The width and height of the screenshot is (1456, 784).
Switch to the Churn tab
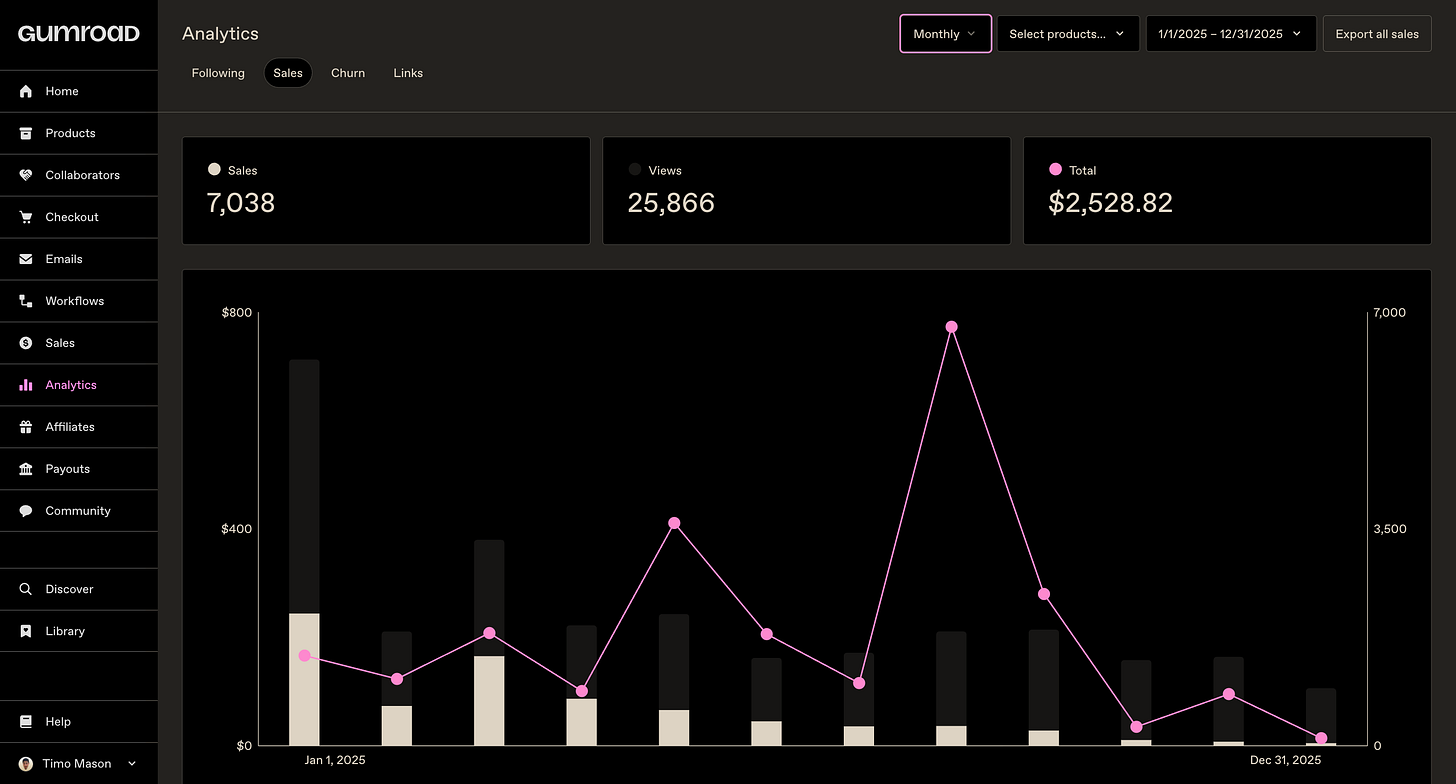(348, 73)
